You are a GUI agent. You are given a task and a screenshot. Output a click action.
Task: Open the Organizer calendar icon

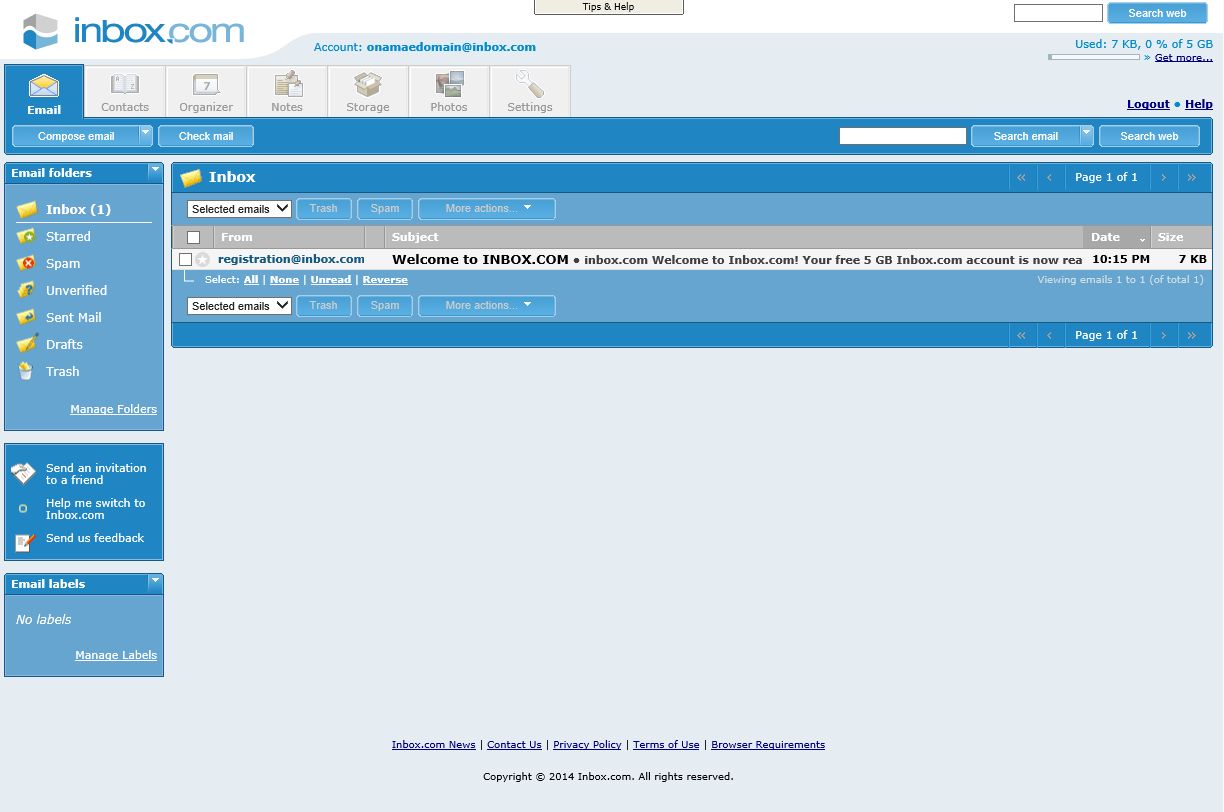[x=206, y=84]
